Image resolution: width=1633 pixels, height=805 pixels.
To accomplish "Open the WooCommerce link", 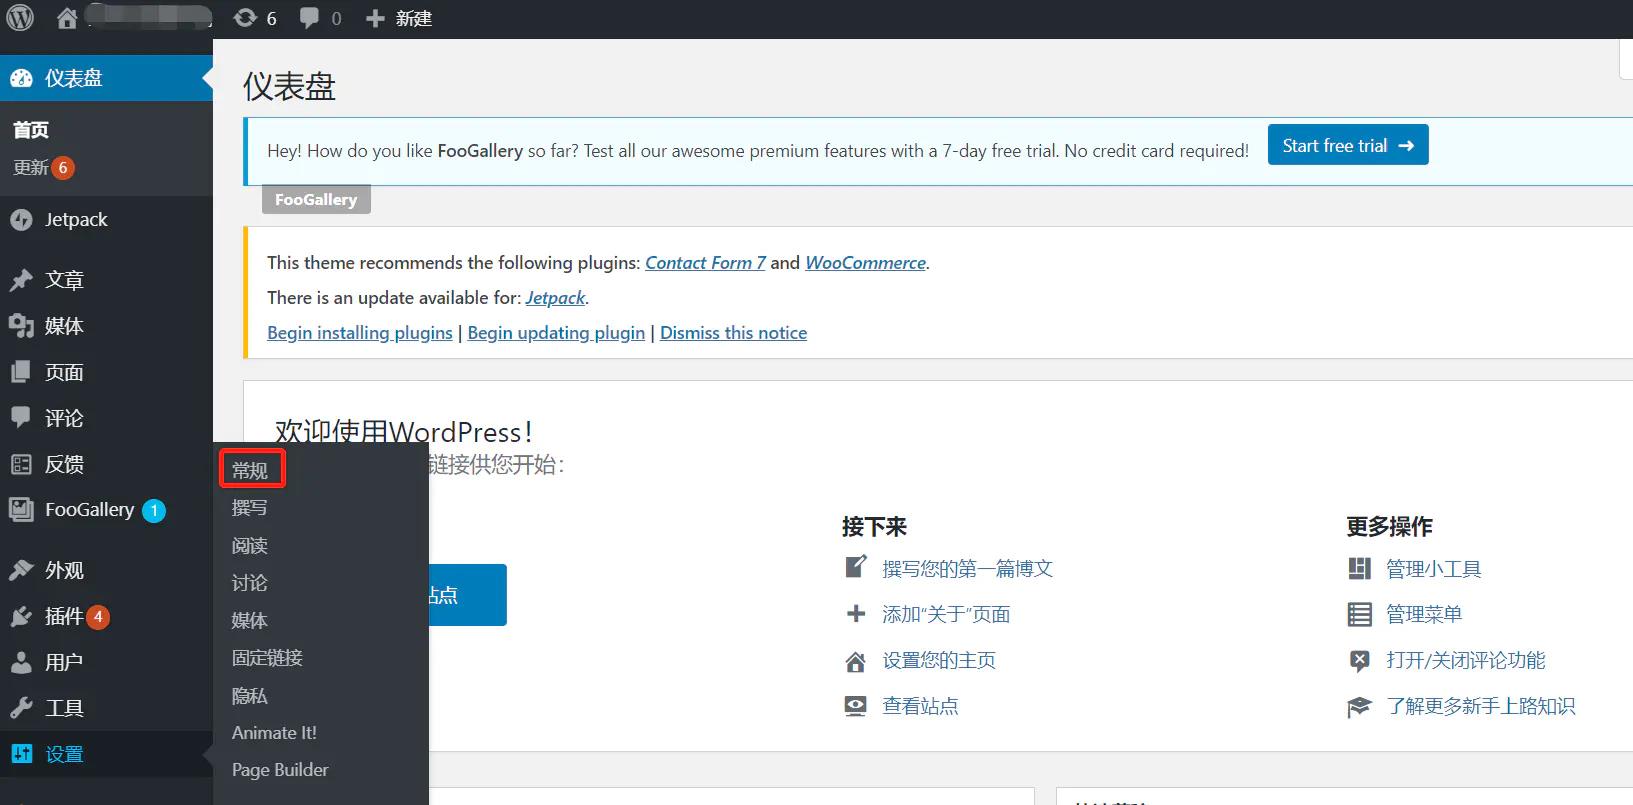I will point(866,263).
